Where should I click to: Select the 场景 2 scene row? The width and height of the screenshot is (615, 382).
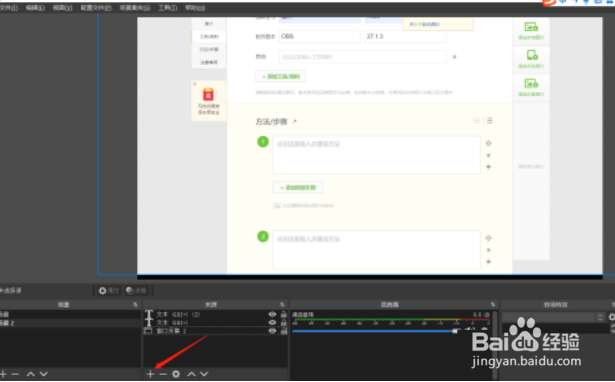click(70, 323)
